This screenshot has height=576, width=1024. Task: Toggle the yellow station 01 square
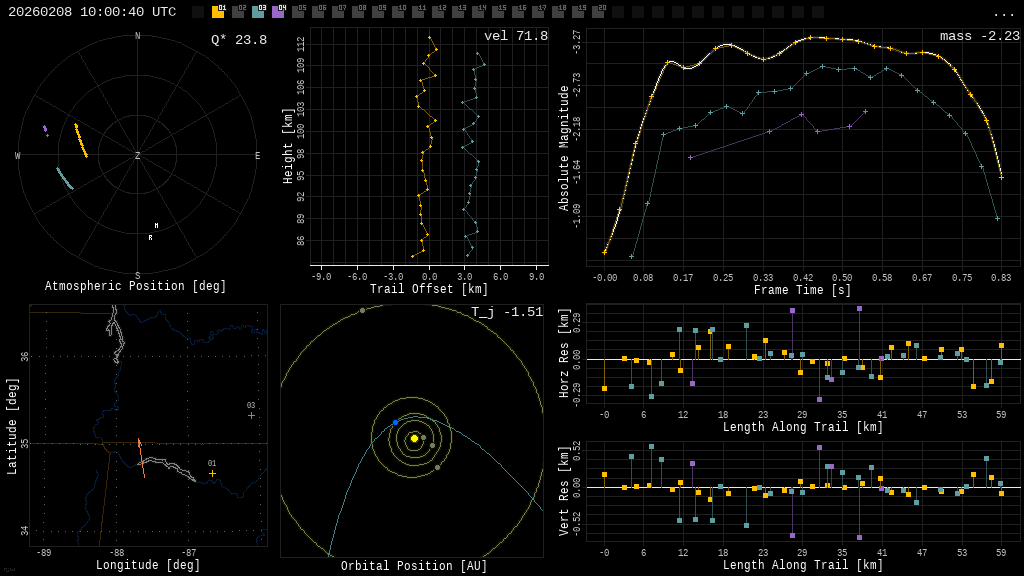(x=218, y=12)
